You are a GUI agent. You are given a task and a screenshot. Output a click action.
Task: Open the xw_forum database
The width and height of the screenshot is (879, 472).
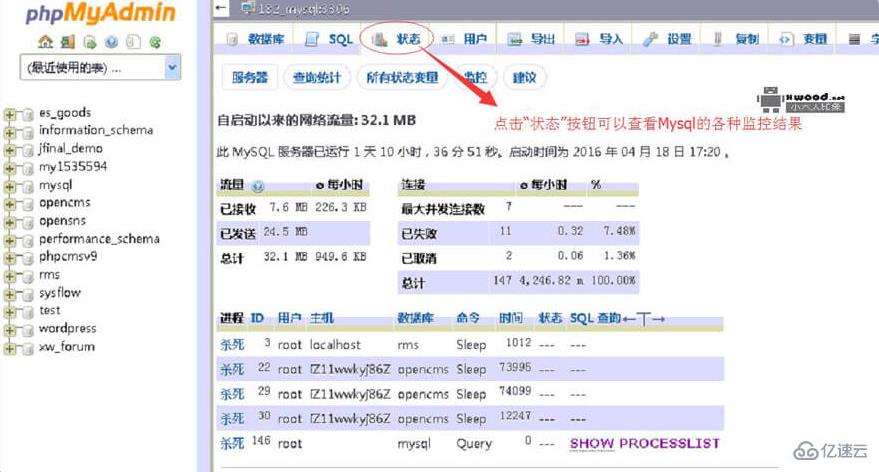click(x=67, y=346)
